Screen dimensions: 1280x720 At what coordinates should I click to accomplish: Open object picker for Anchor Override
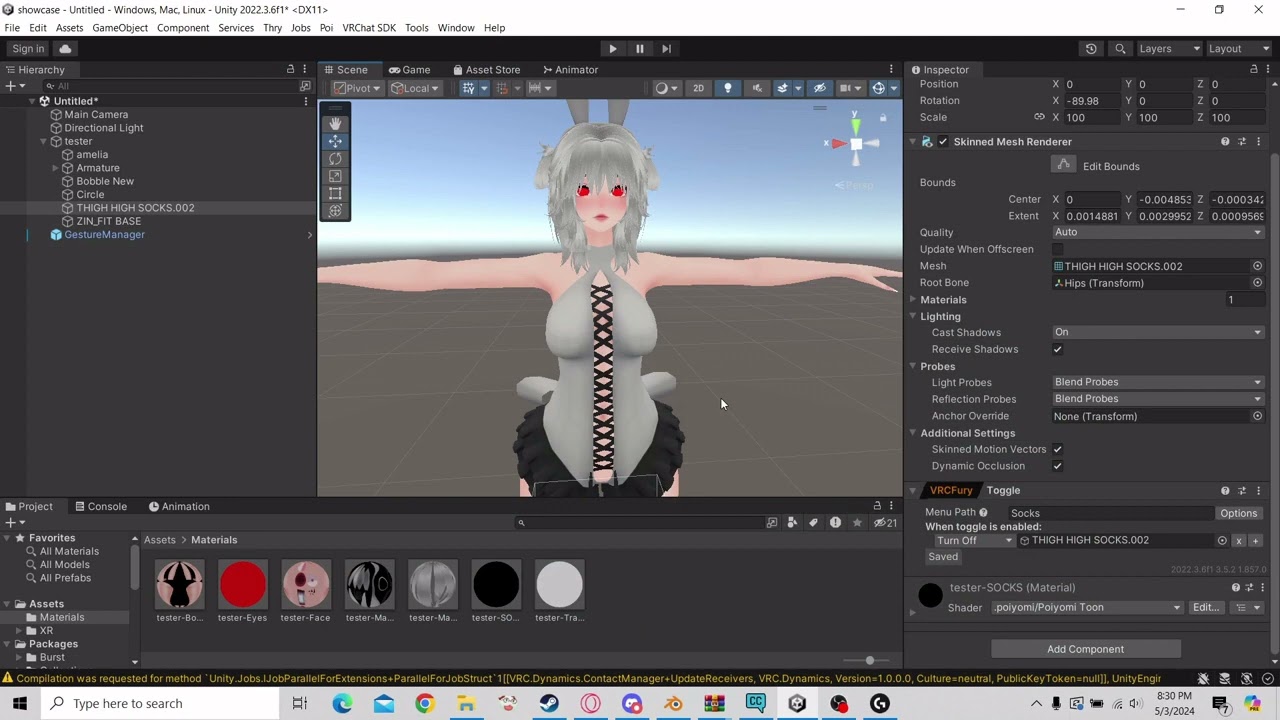(x=1257, y=416)
